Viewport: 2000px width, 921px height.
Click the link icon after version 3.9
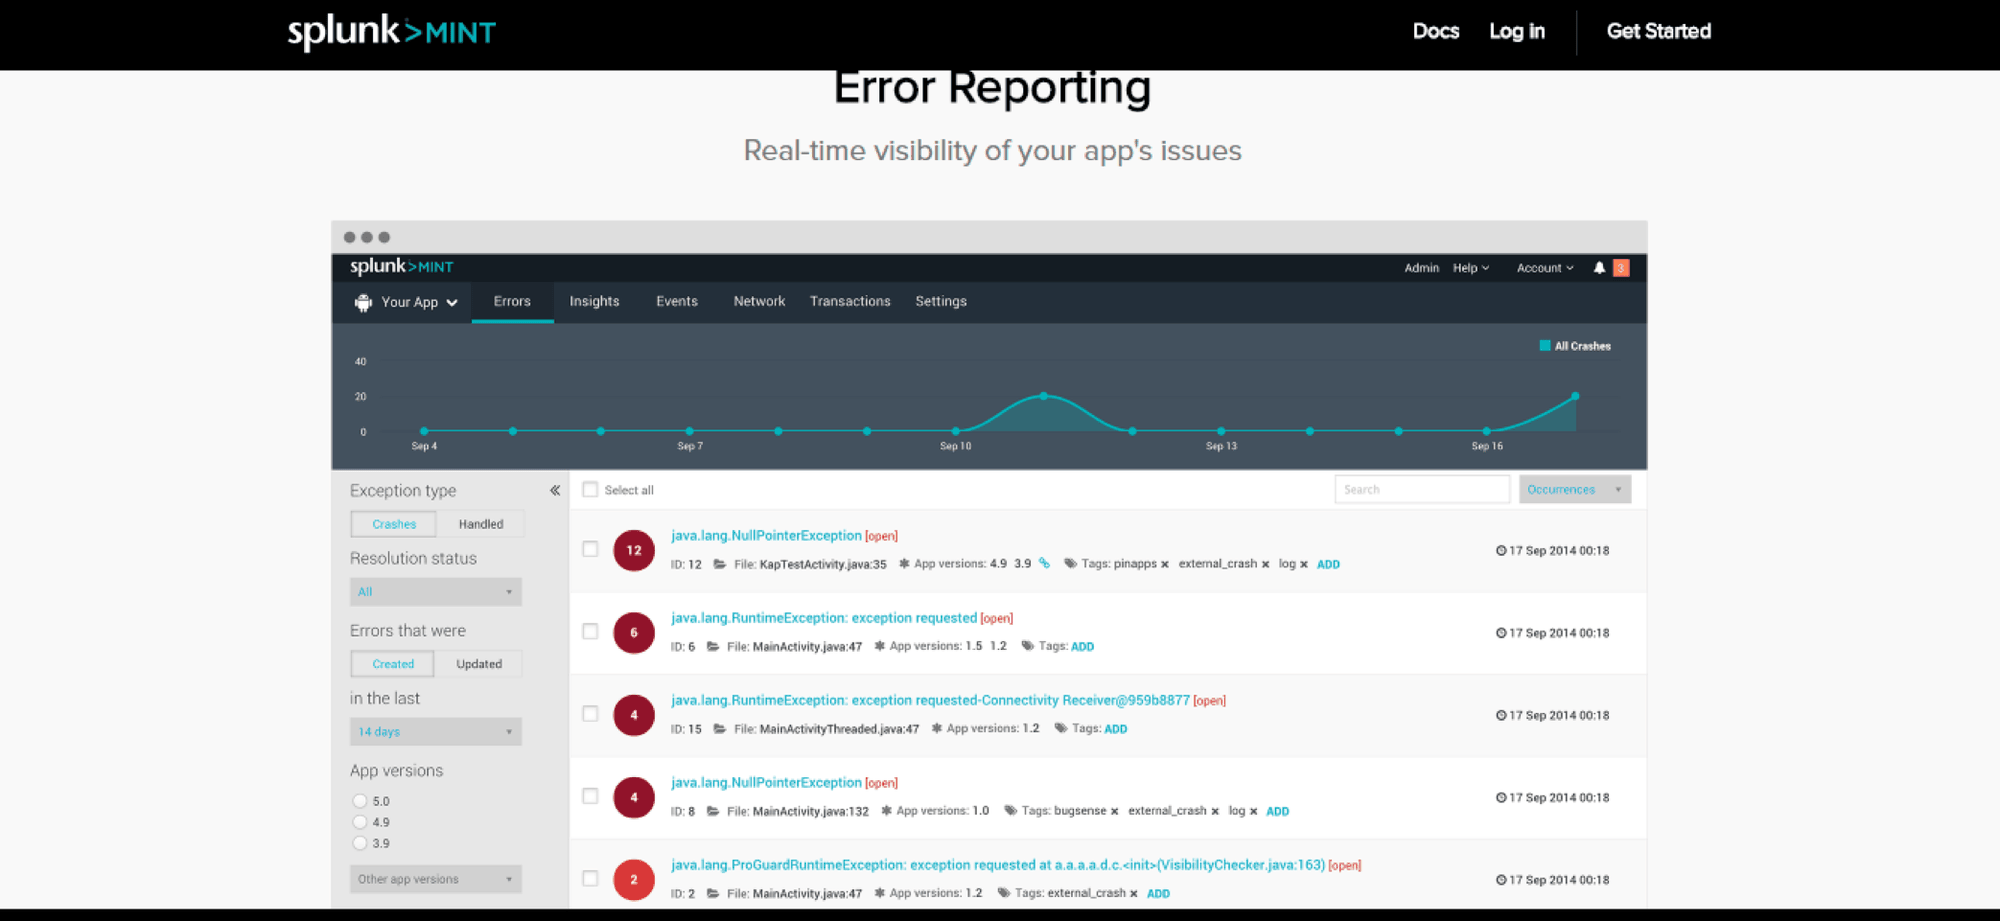click(1044, 563)
